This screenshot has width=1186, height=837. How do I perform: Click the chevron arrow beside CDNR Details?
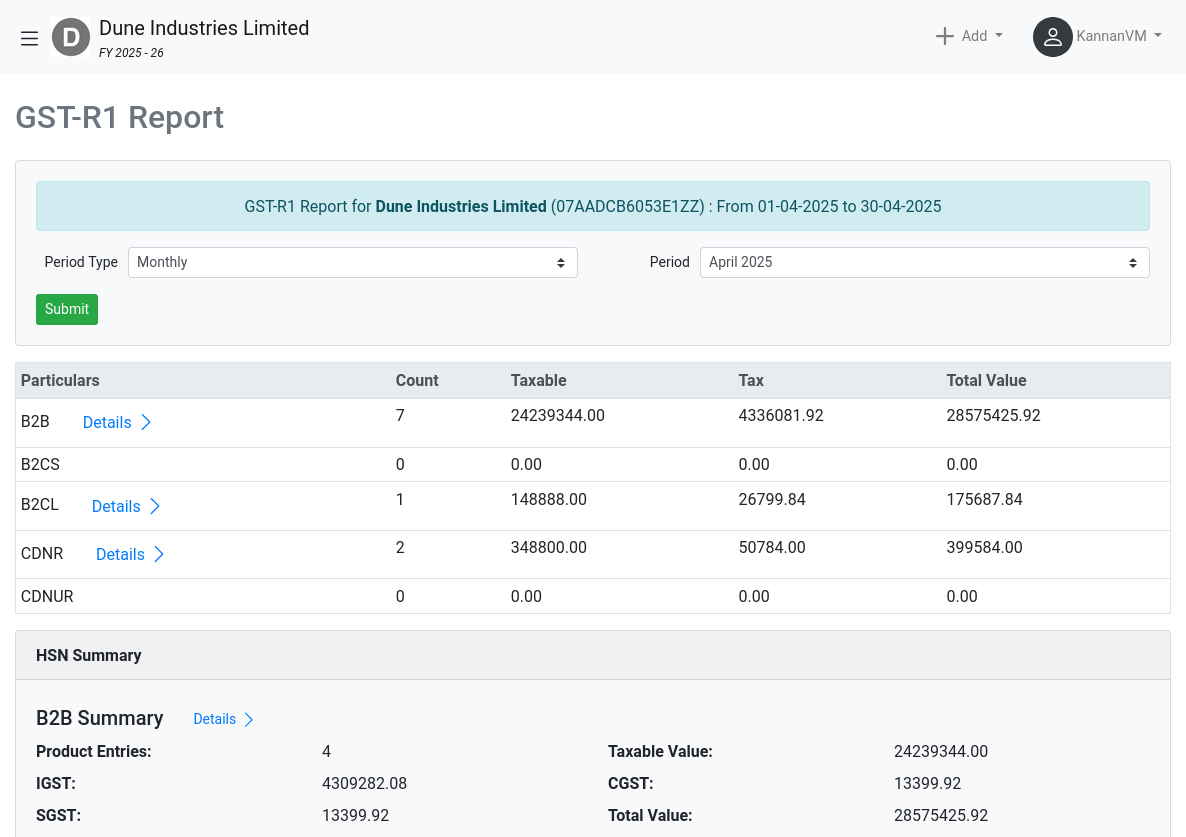(159, 555)
